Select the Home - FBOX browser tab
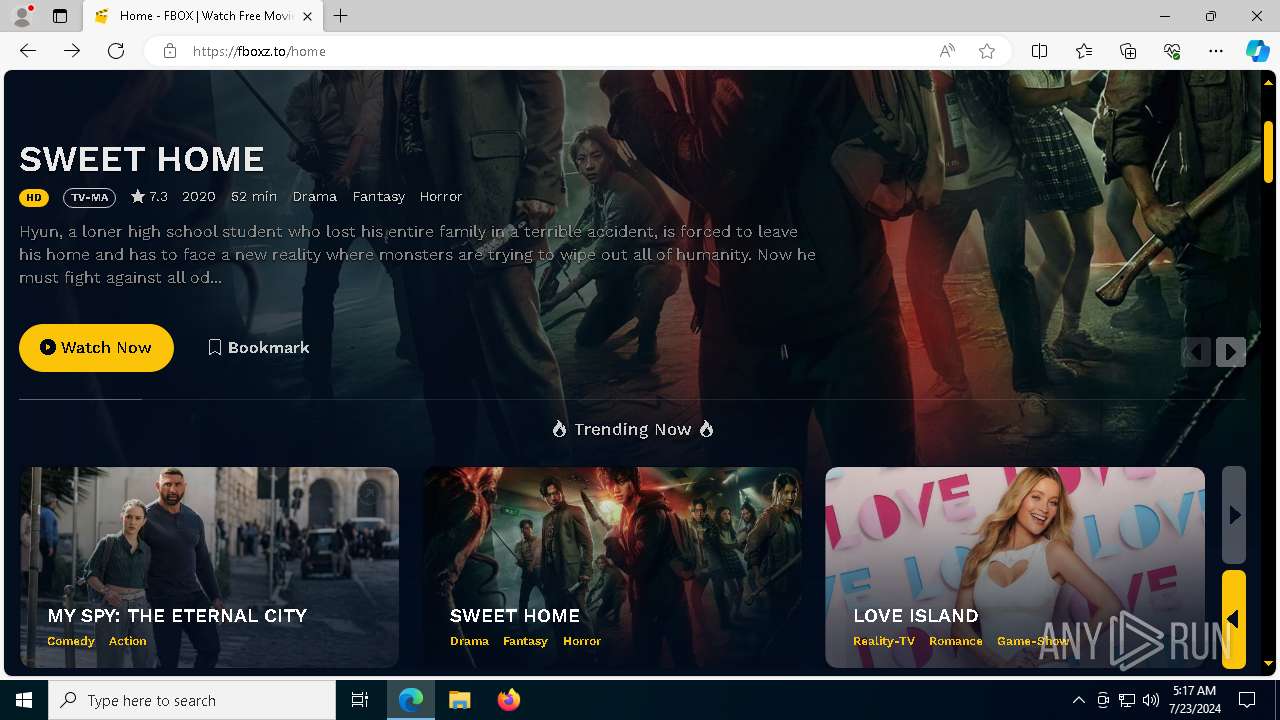Screen dimensions: 1280x720 pyautogui.click(x=202, y=16)
